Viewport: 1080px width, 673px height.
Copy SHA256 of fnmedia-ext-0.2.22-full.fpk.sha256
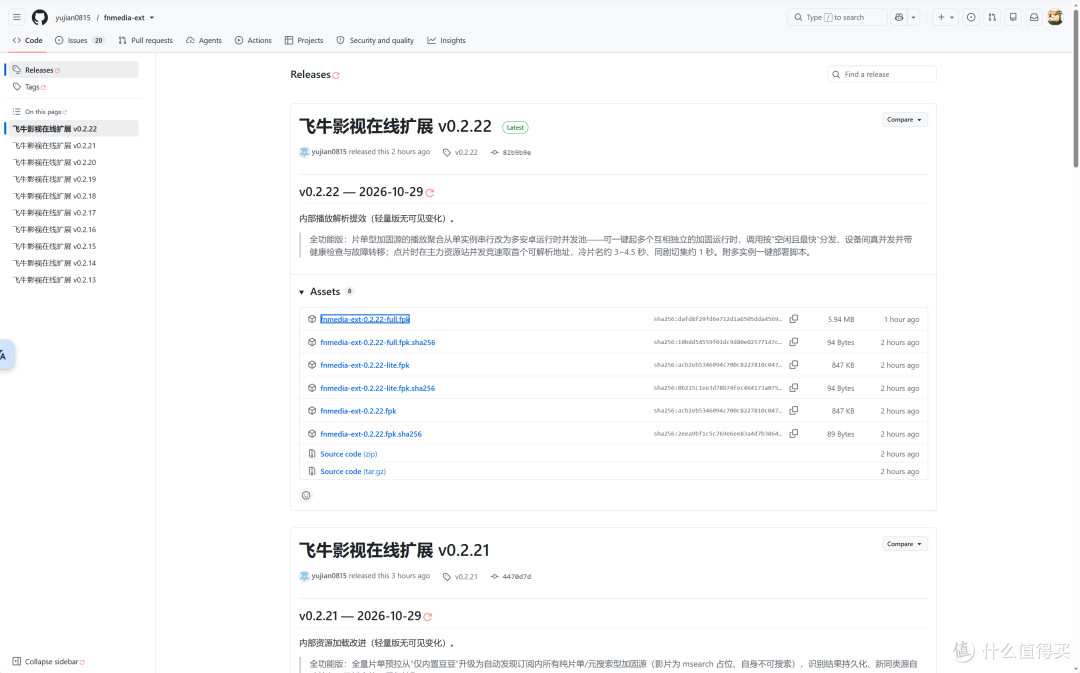(793, 342)
